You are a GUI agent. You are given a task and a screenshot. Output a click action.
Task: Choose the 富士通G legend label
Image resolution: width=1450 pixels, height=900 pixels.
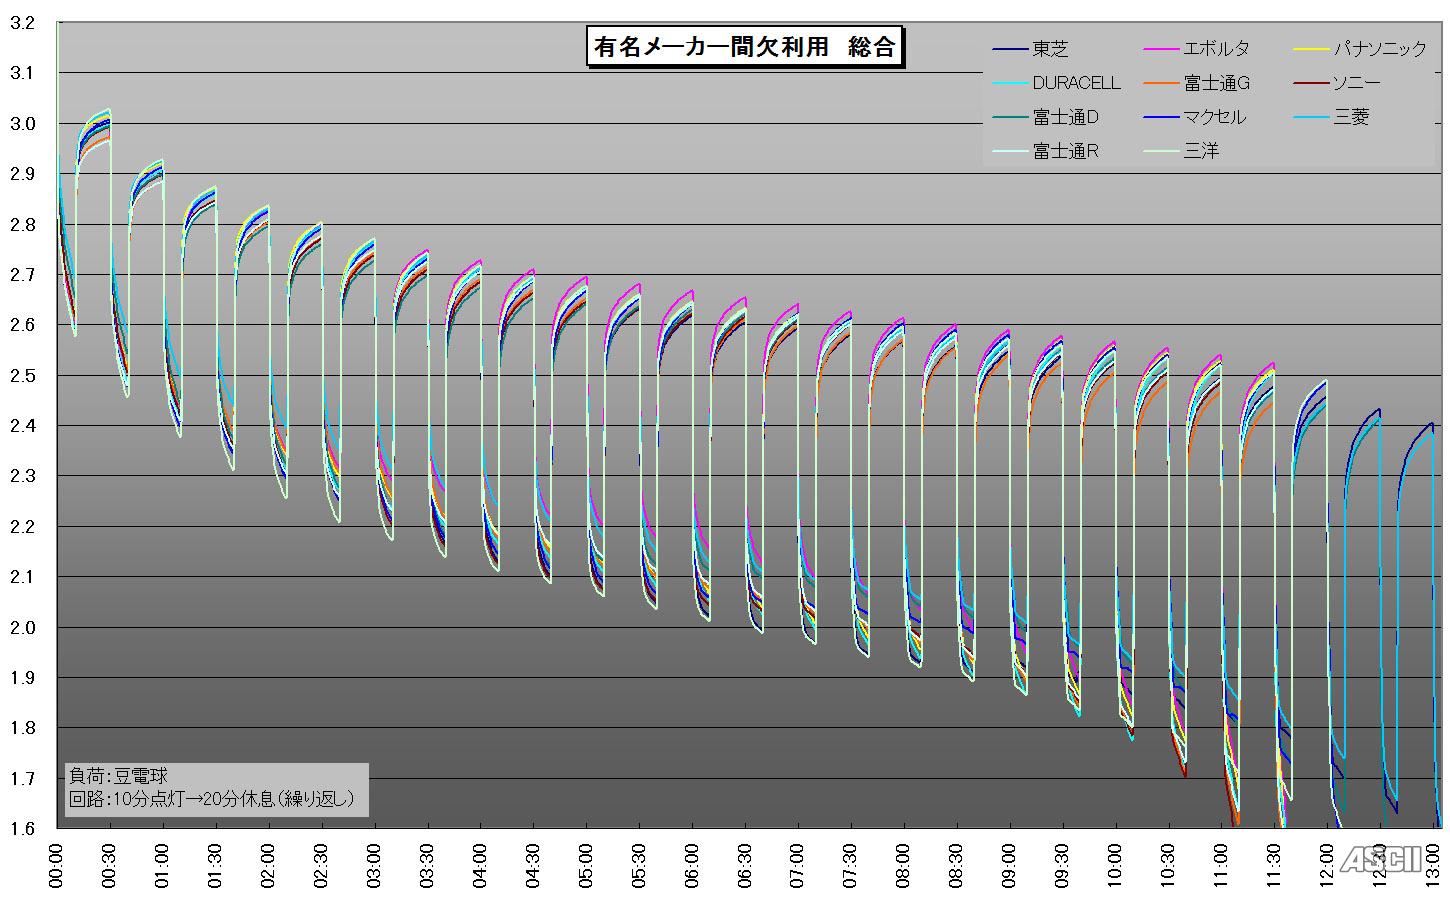1217,83
